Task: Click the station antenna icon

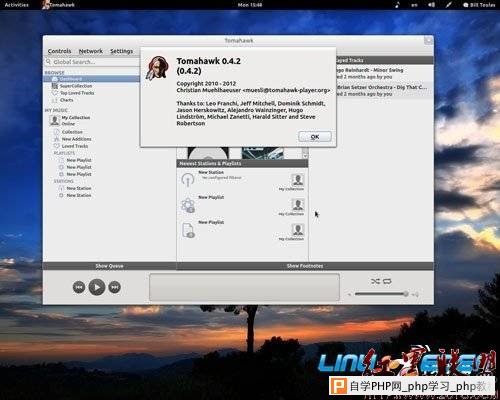Action: [188, 180]
